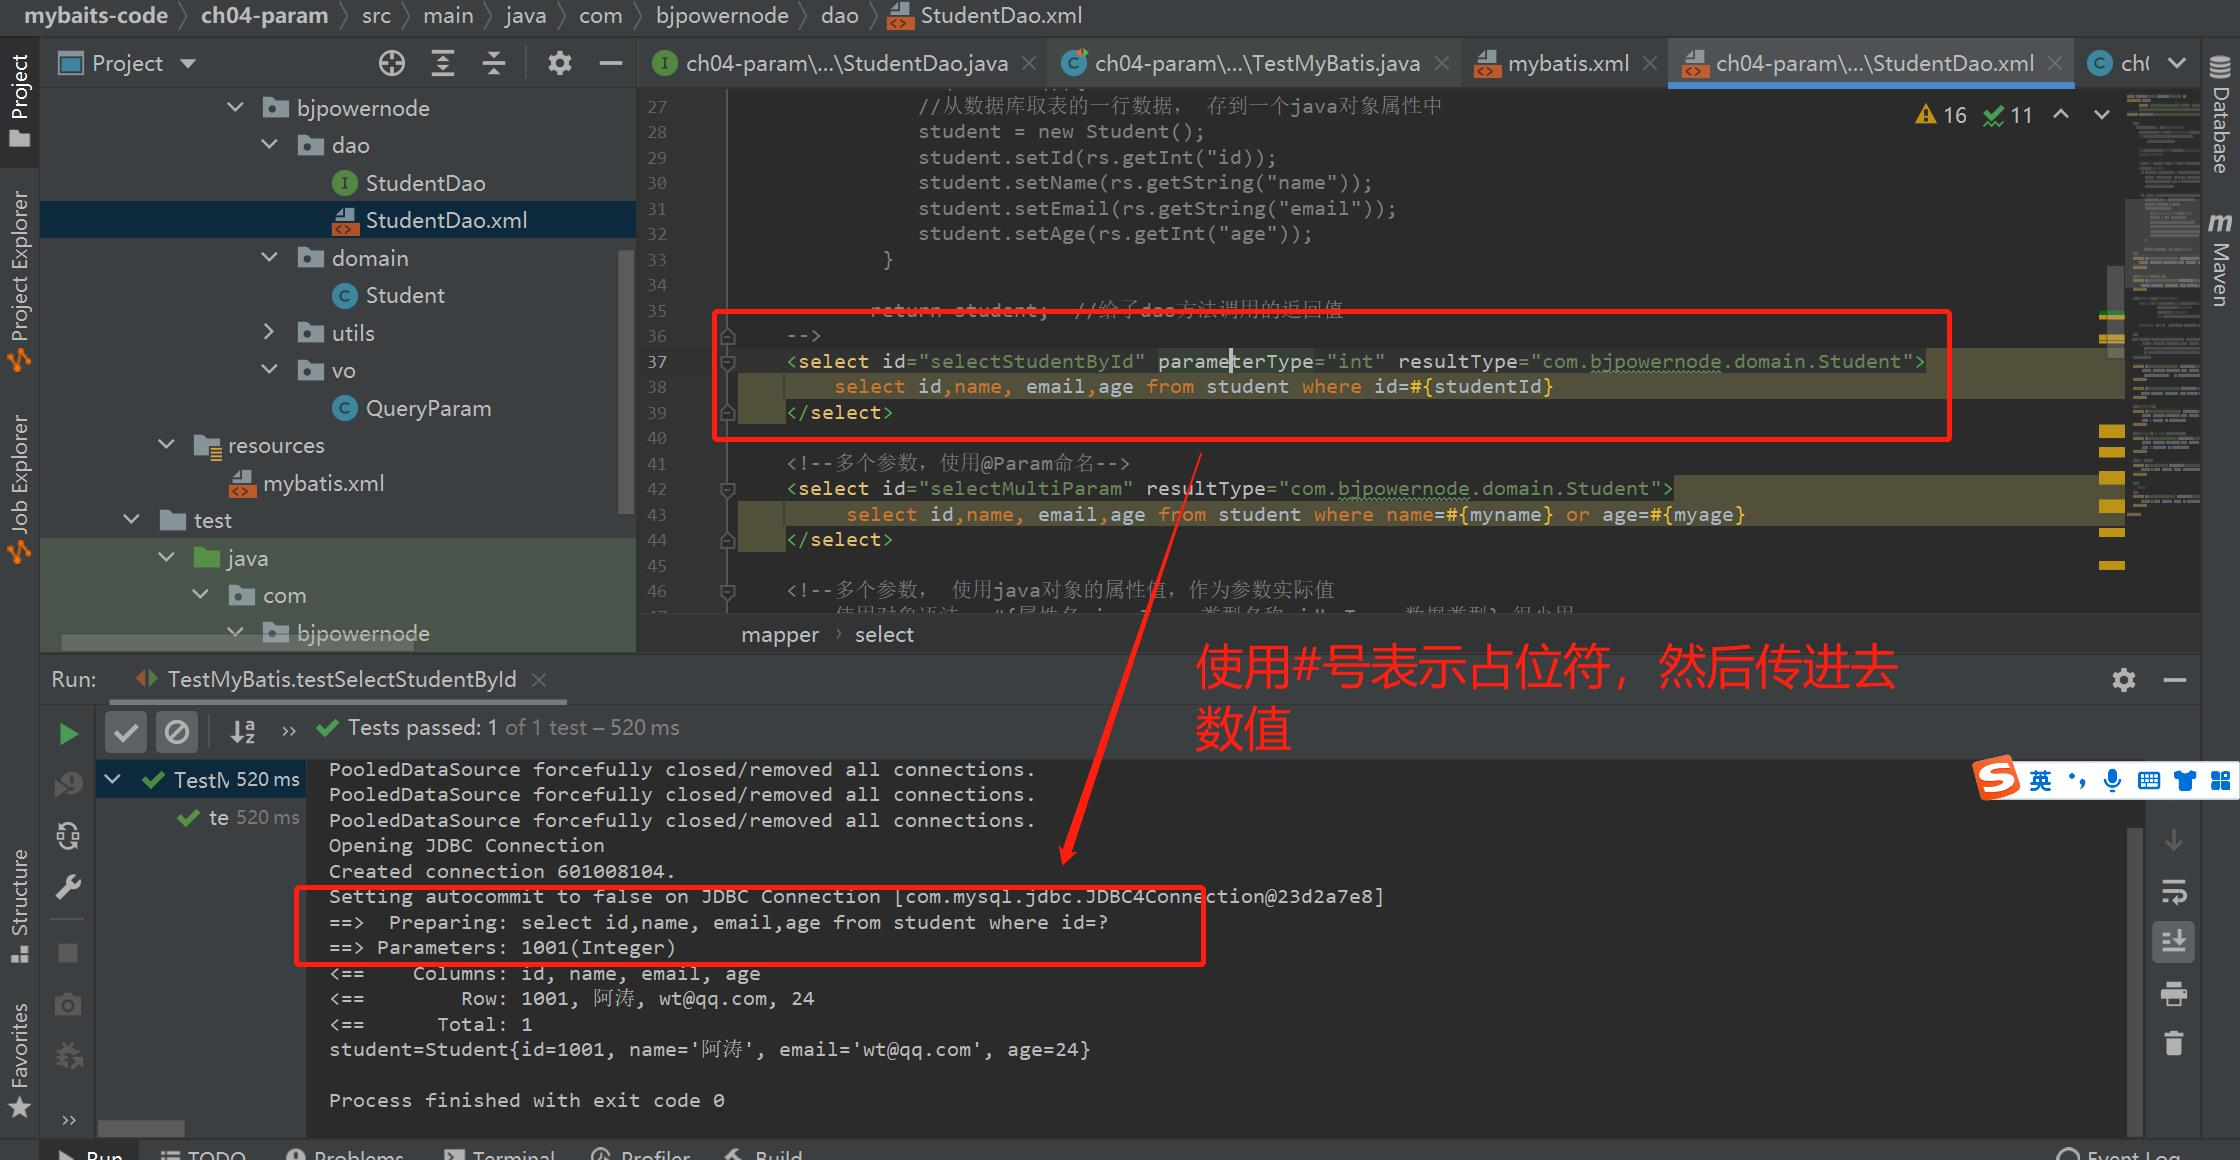Clear console output with trash icon
The width and height of the screenshot is (2240, 1160).
point(2173,1044)
